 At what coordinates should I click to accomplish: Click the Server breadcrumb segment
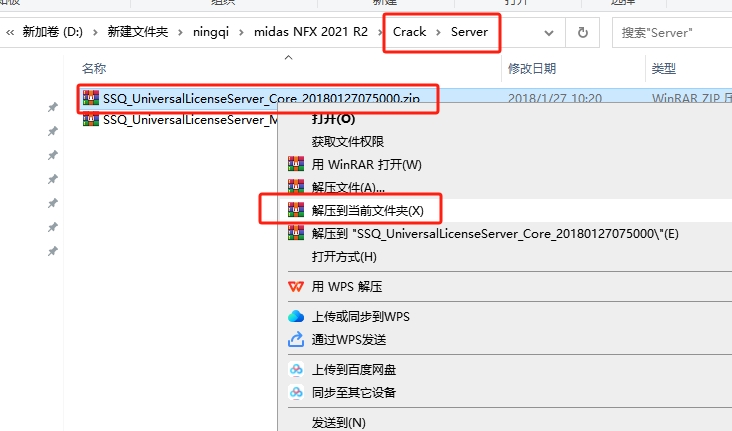(x=469, y=32)
